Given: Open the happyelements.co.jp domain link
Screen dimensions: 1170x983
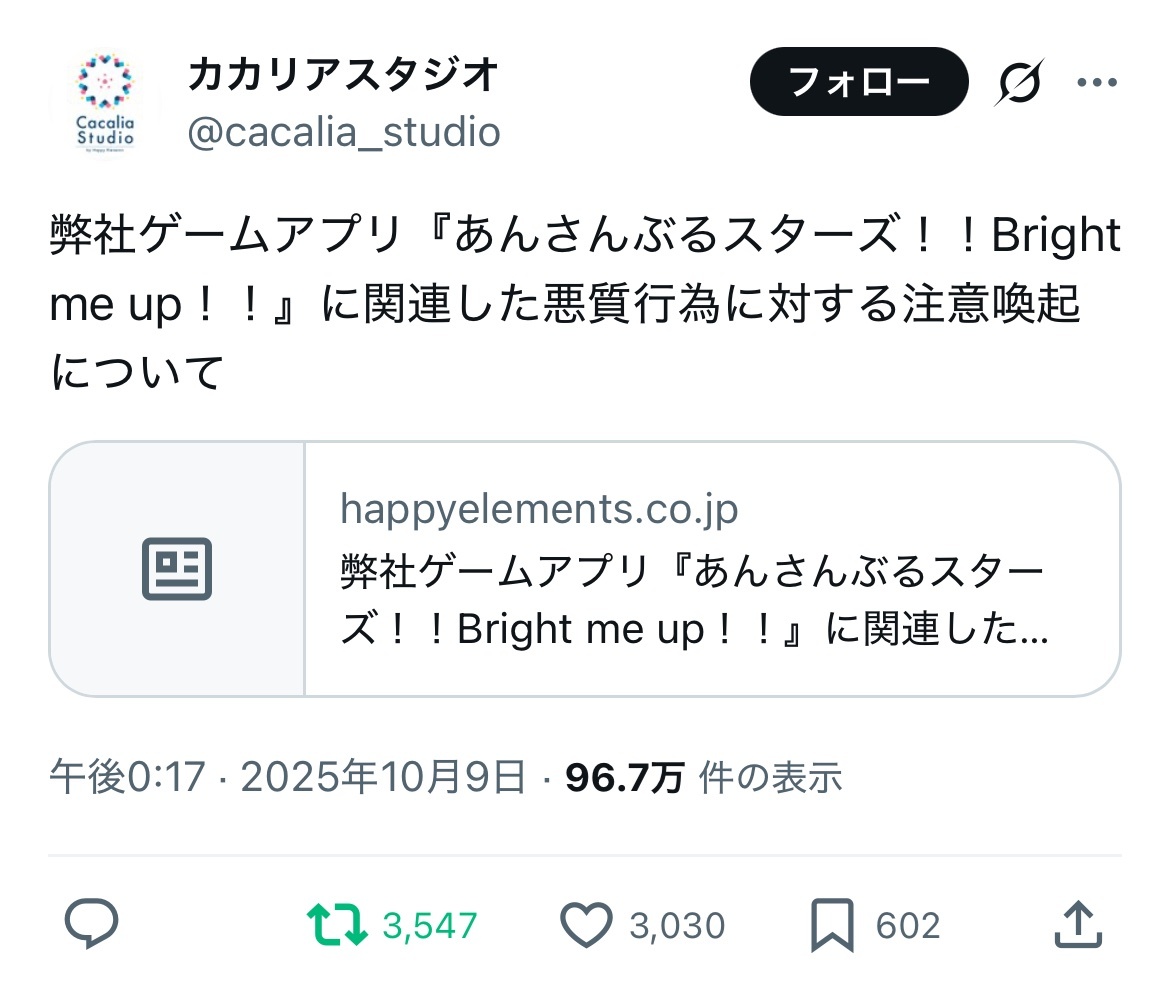Looking at the screenshot, I should tap(539, 509).
